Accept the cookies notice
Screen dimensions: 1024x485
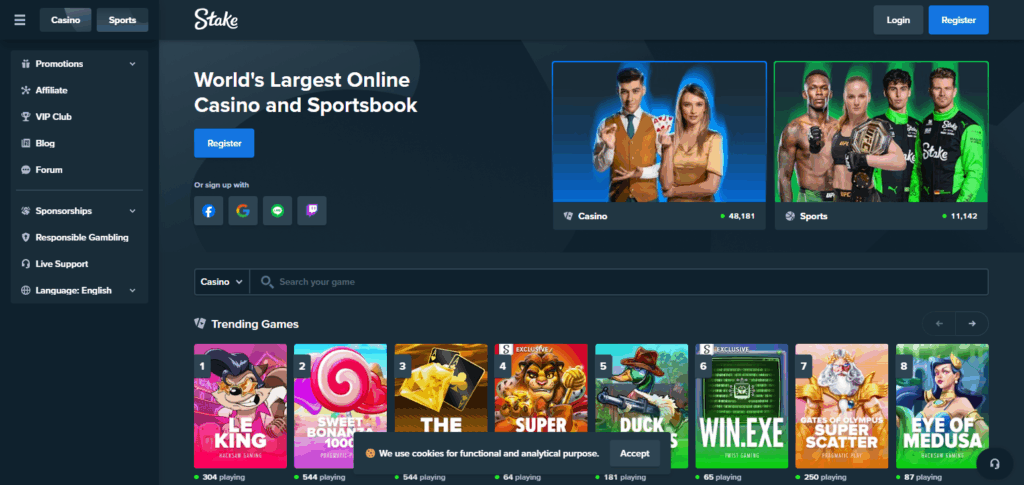point(635,453)
